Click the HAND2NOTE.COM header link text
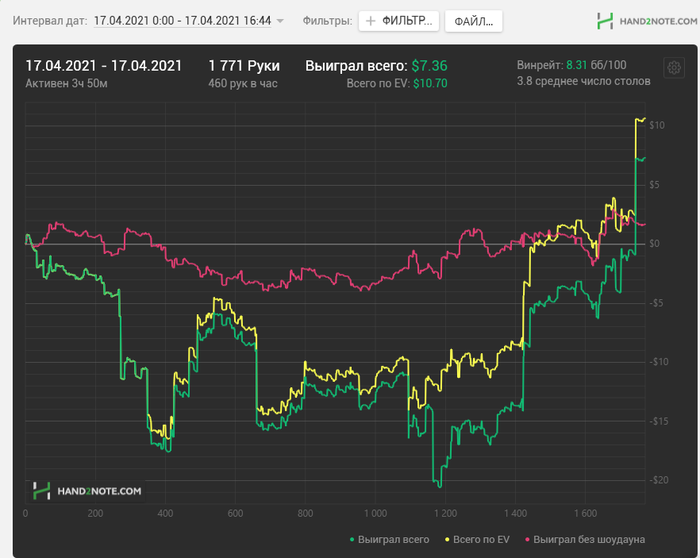 [x=658, y=21]
